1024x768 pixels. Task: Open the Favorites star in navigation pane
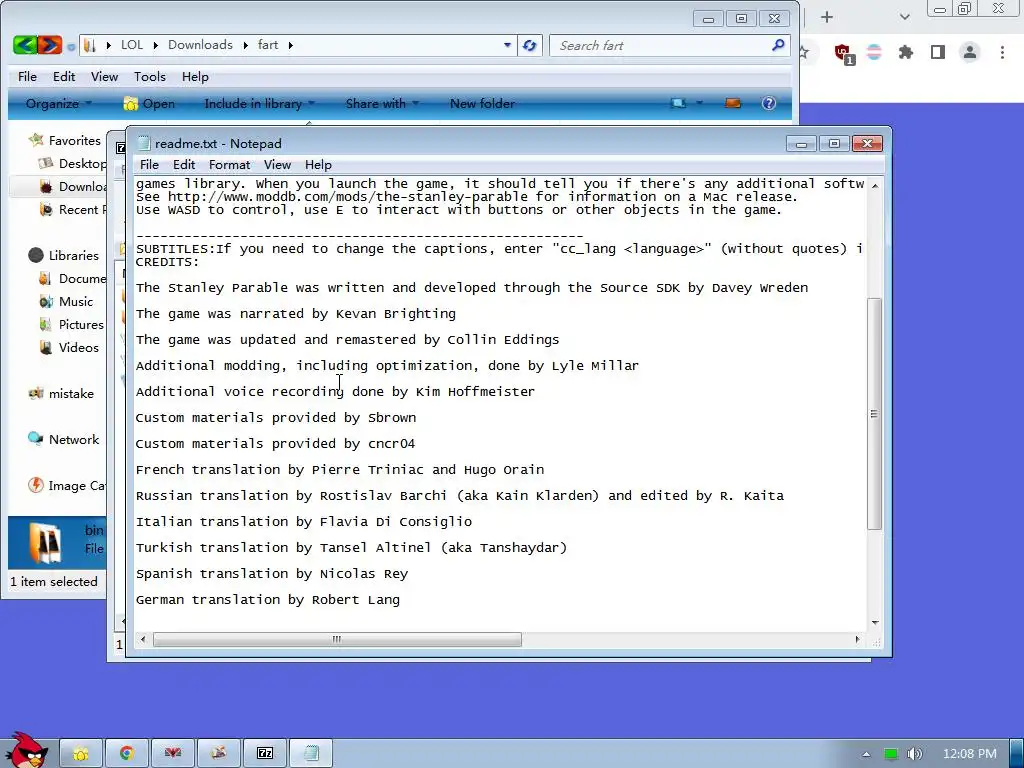click(37, 140)
